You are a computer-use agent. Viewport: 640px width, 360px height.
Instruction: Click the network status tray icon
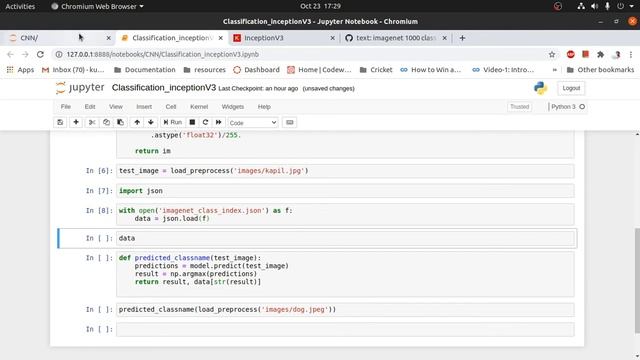(x=581, y=6)
